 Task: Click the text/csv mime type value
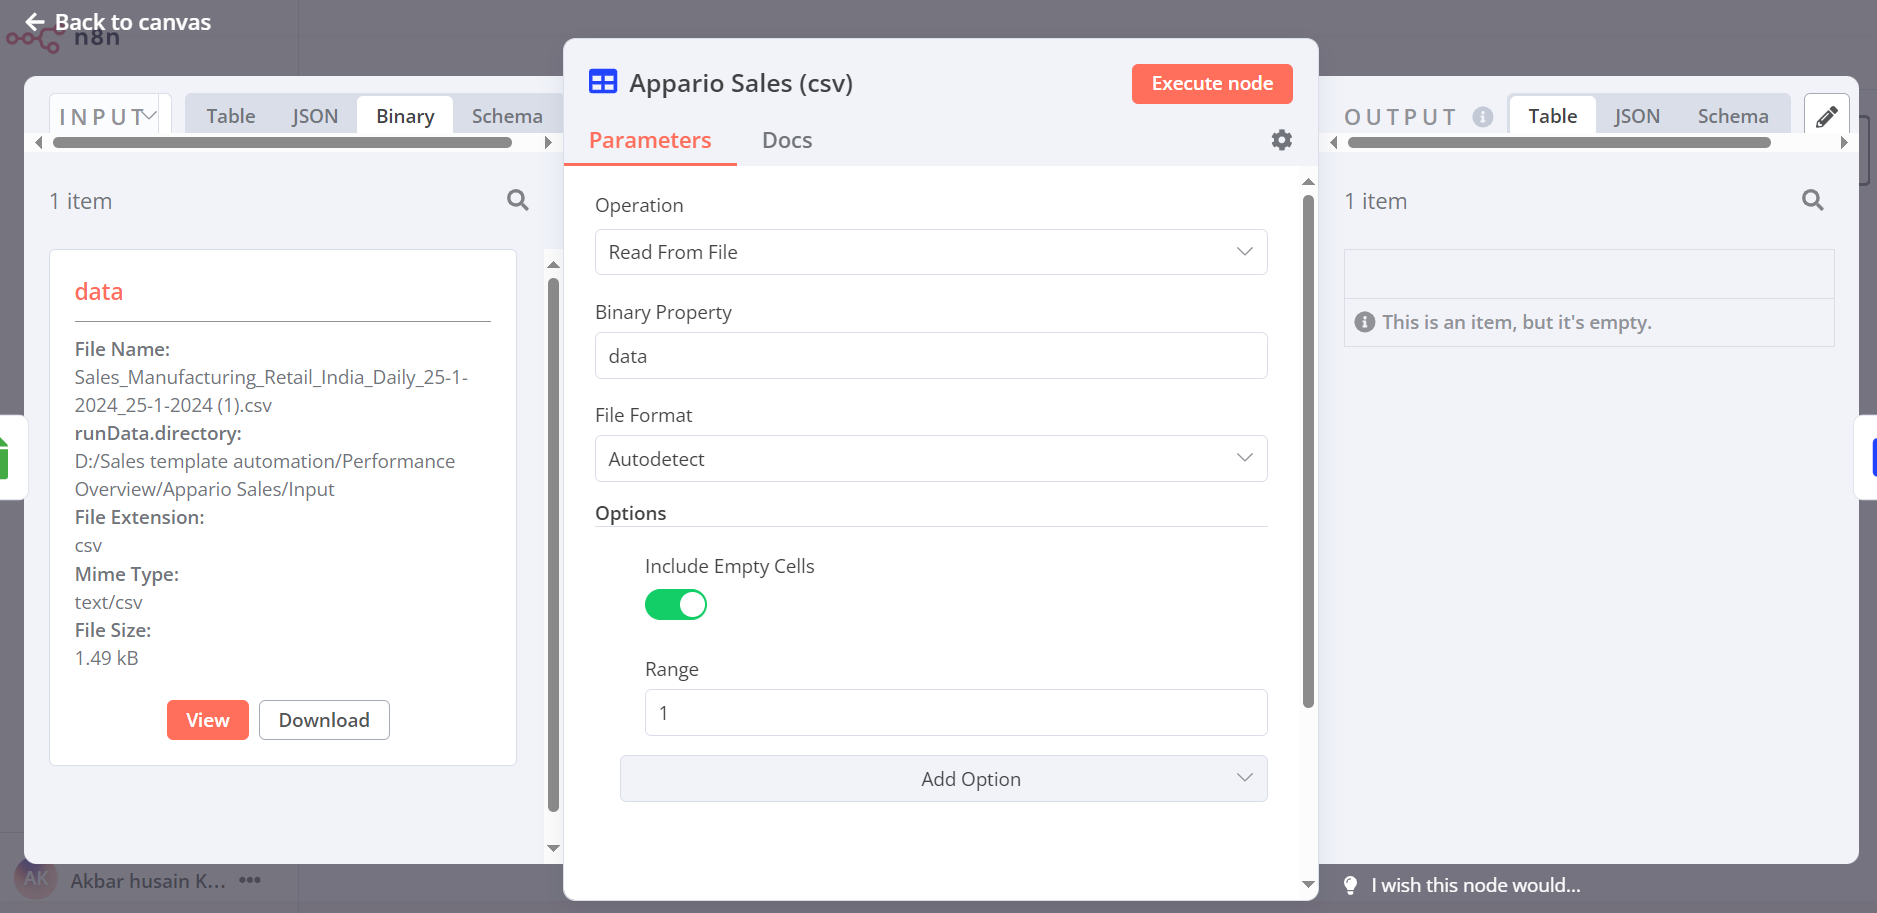tap(109, 602)
